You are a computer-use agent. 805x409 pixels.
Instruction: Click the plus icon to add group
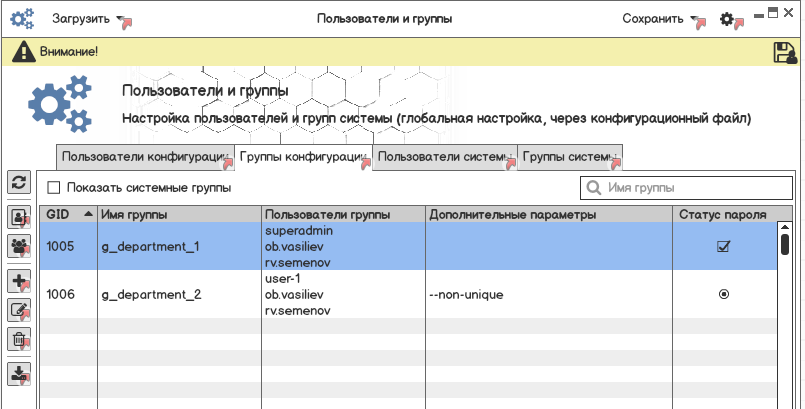tap(19, 282)
